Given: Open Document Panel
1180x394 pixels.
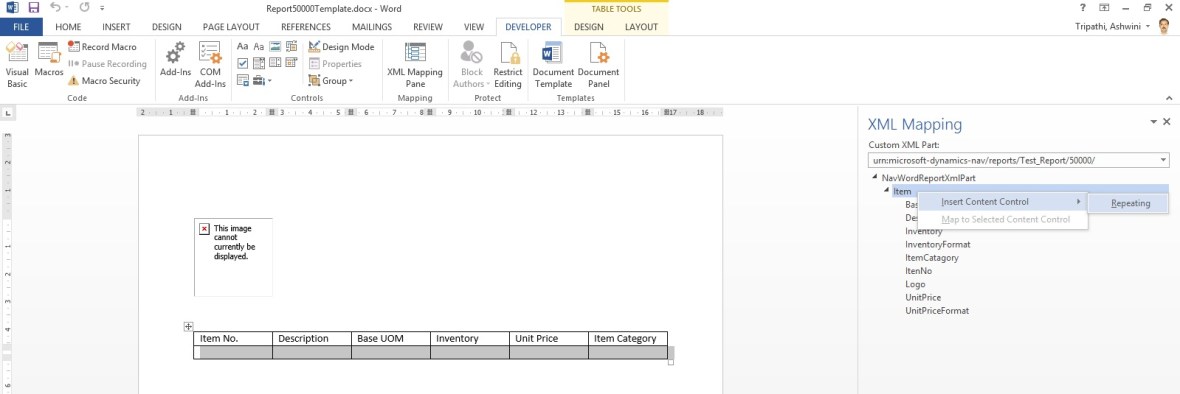Looking at the screenshot, I should click(598, 65).
